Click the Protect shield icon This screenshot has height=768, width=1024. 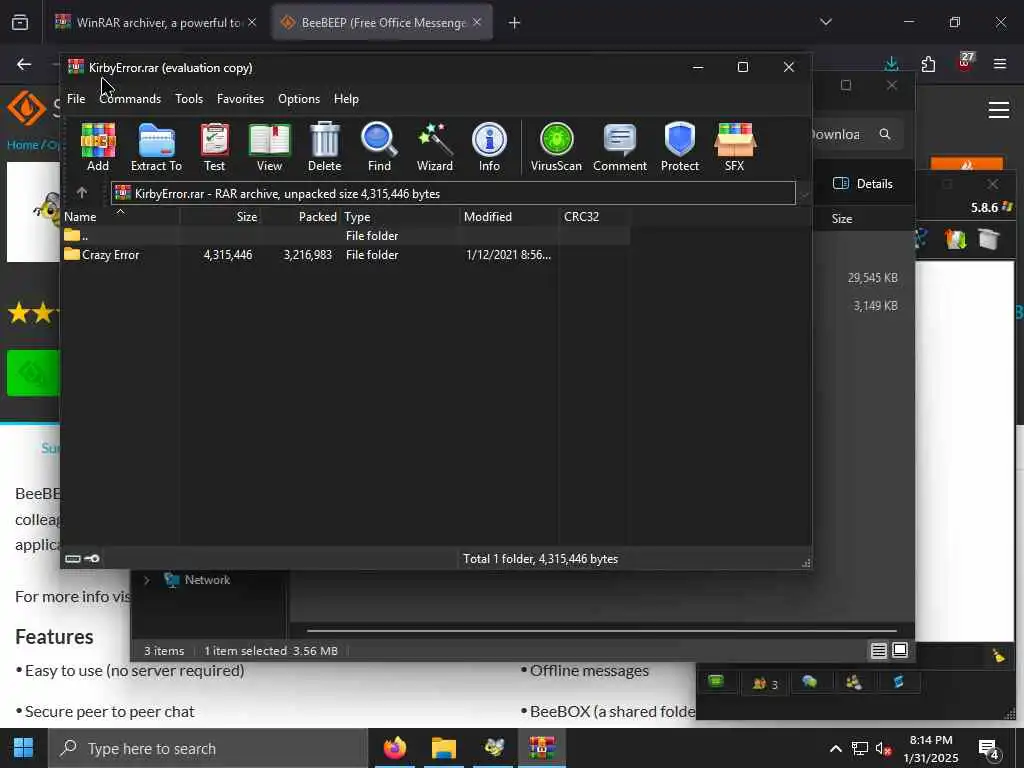[680, 147]
